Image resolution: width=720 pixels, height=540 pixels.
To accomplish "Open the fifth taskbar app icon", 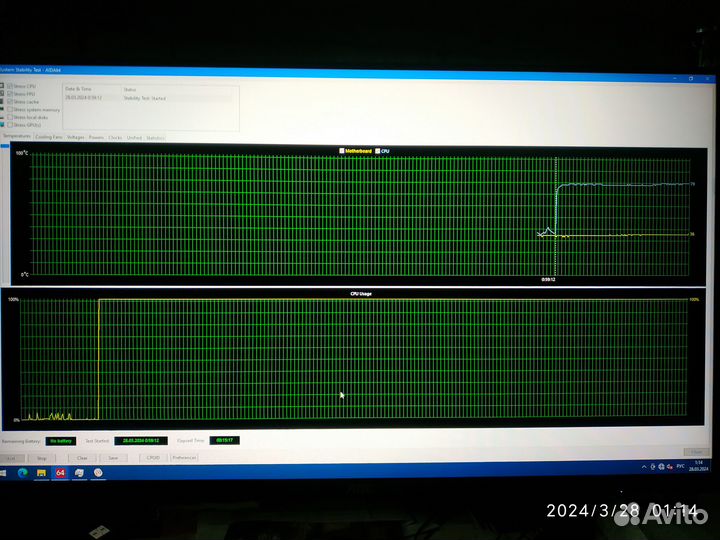I will [x=79, y=472].
